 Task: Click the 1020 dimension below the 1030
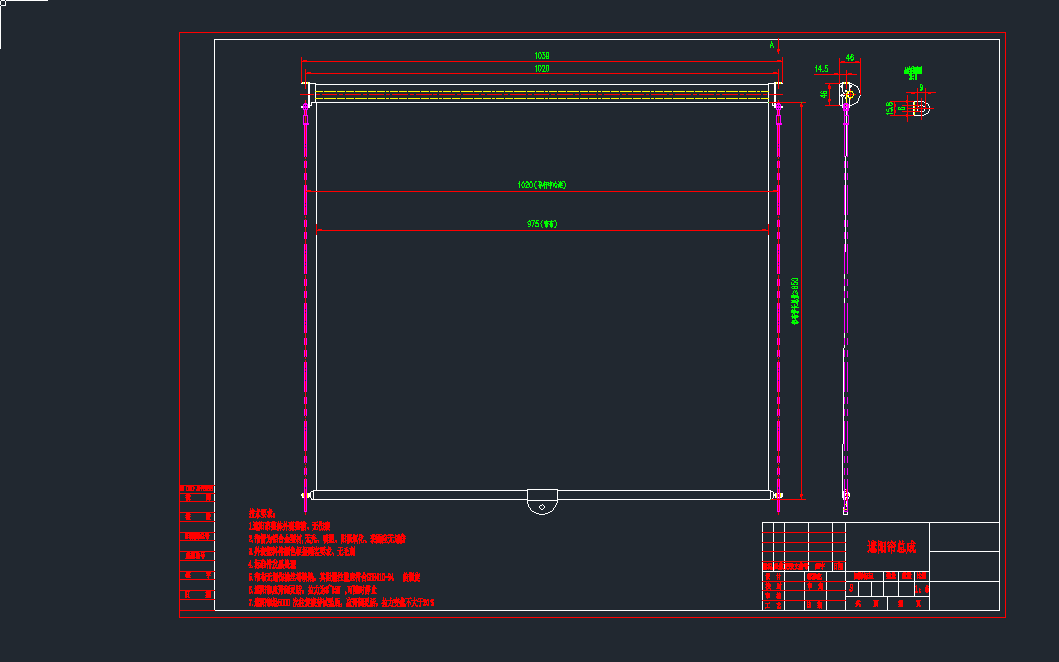click(x=542, y=69)
